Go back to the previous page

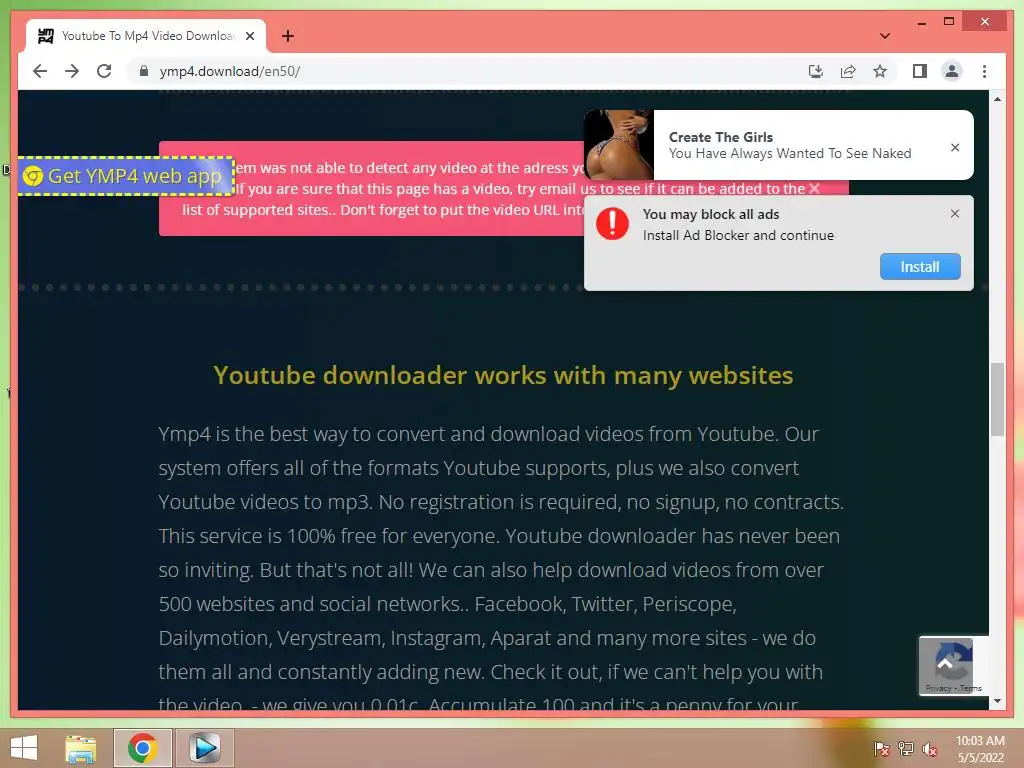[40, 71]
